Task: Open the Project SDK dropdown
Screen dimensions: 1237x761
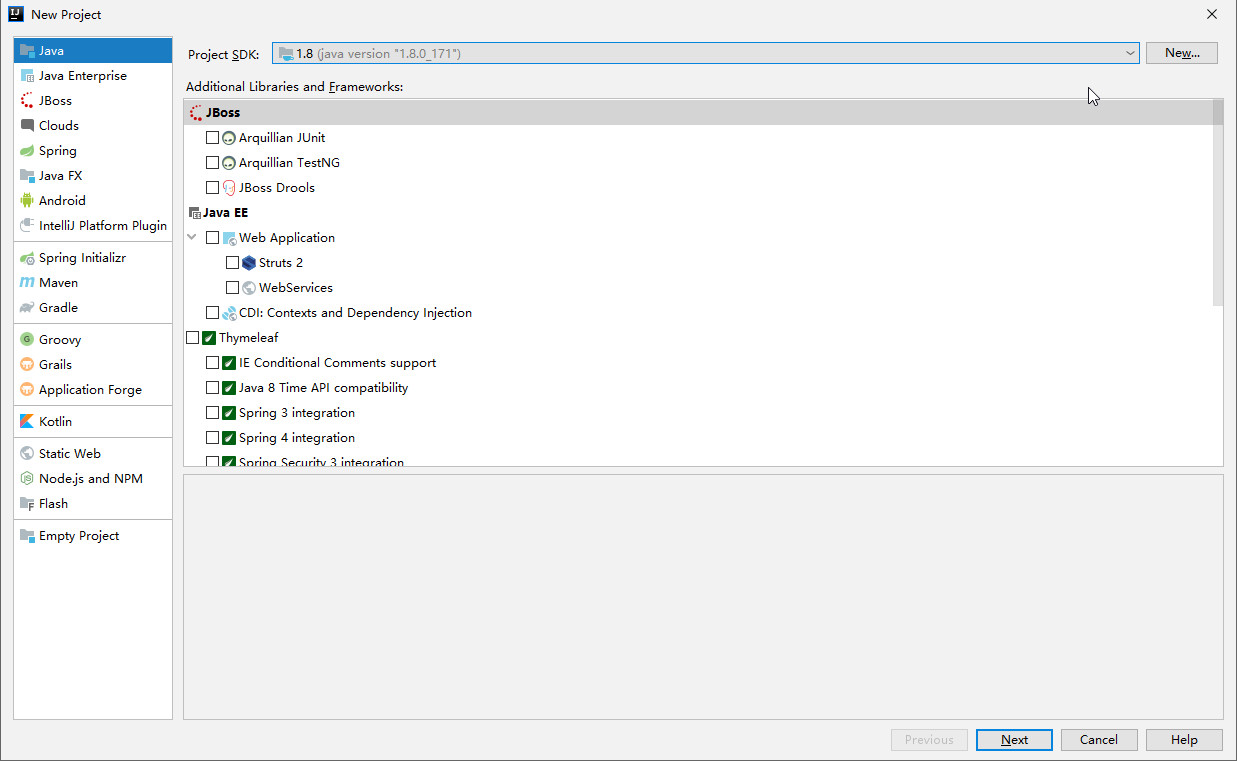Action: coord(706,53)
